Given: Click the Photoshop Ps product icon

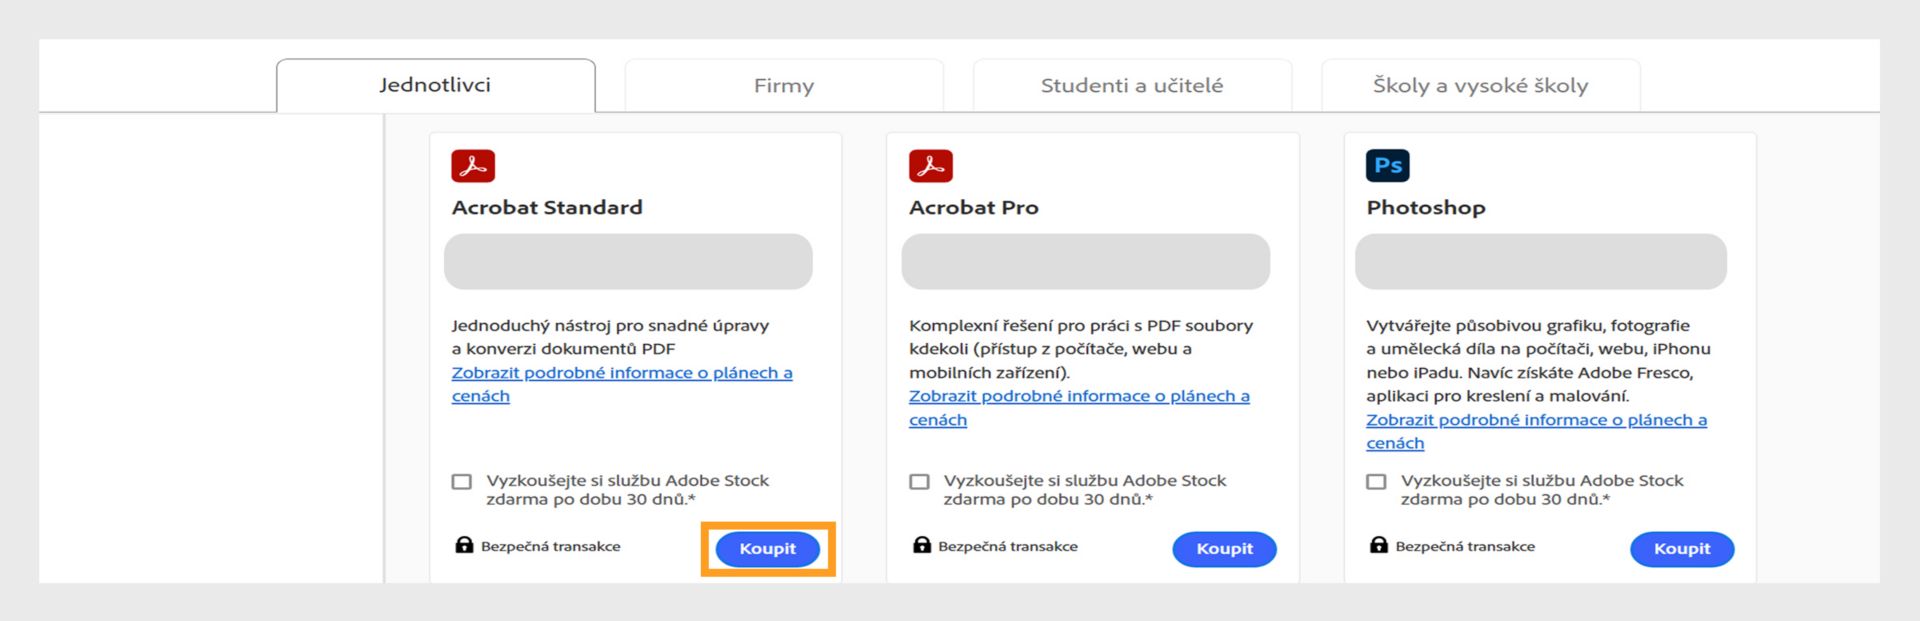Looking at the screenshot, I should coord(1387,166).
